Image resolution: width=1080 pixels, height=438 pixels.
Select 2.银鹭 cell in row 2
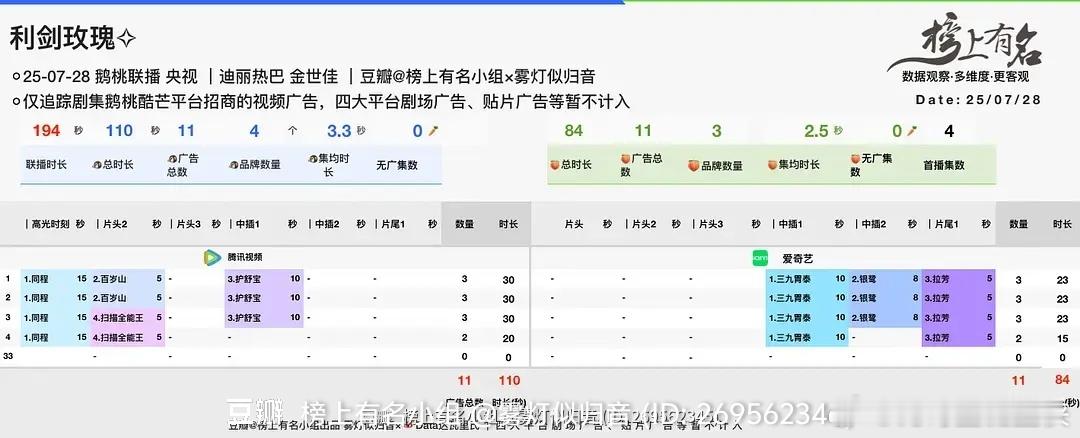coord(886,298)
